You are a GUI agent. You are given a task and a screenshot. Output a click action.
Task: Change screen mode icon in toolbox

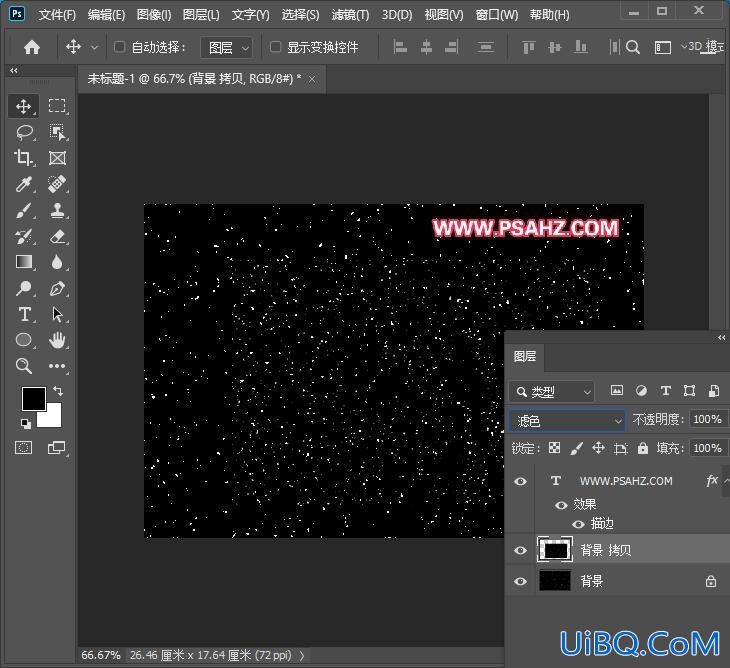click(x=57, y=448)
